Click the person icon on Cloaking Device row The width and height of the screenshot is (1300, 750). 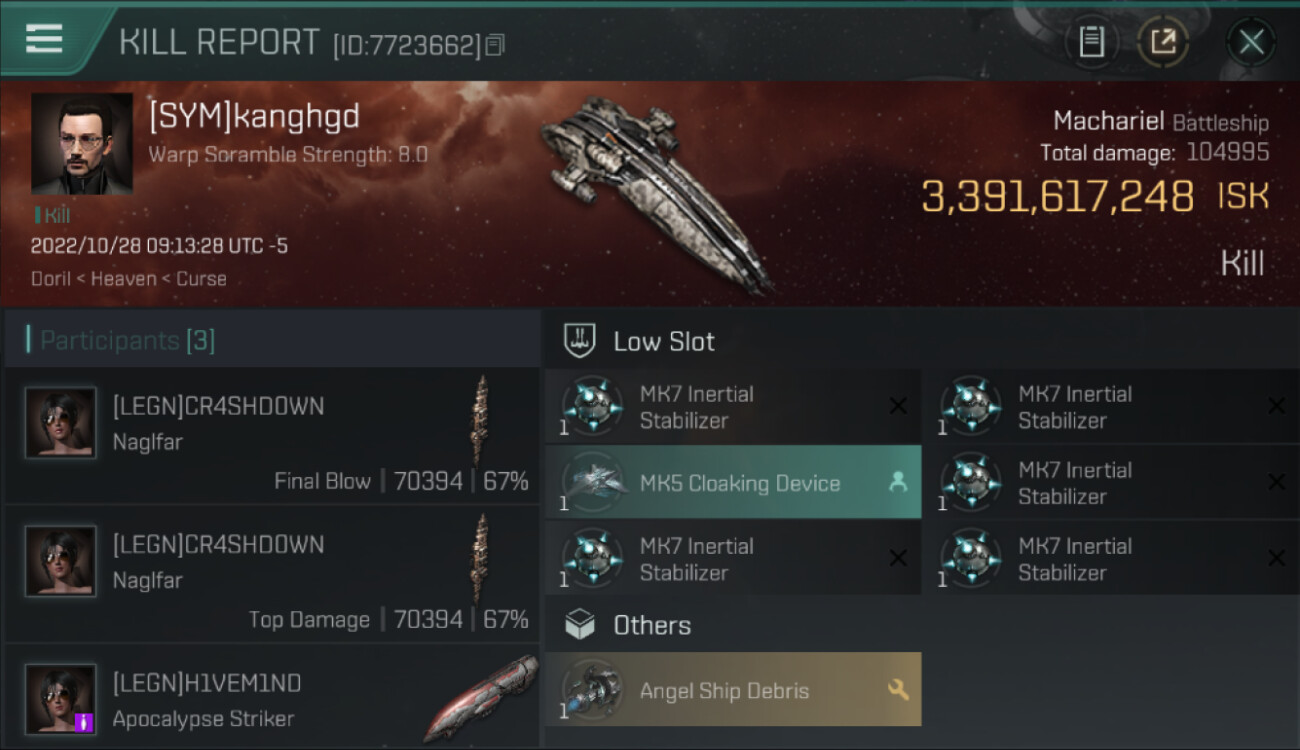click(x=897, y=482)
